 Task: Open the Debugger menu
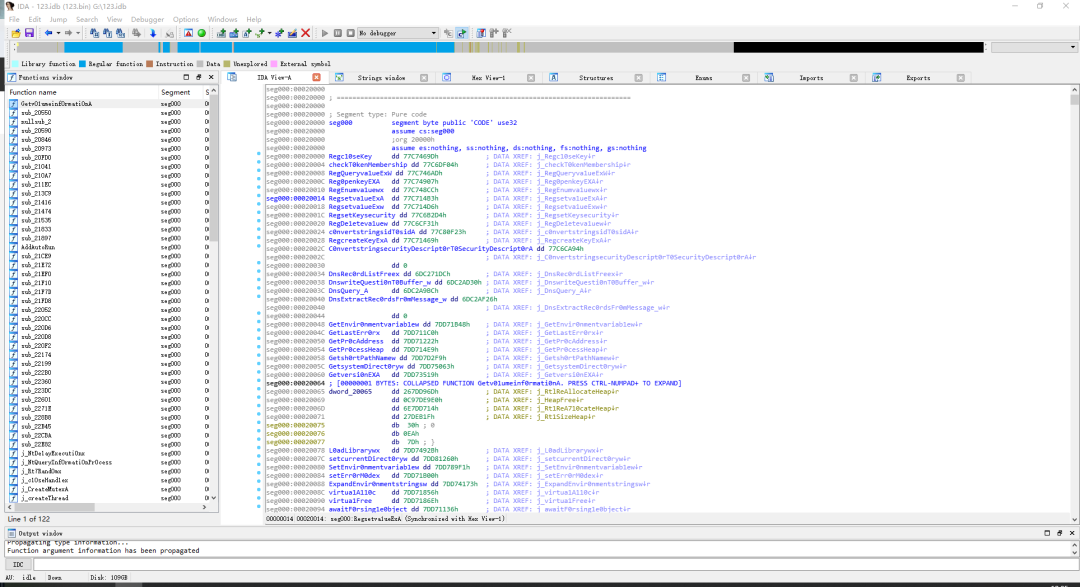tap(147, 19)
